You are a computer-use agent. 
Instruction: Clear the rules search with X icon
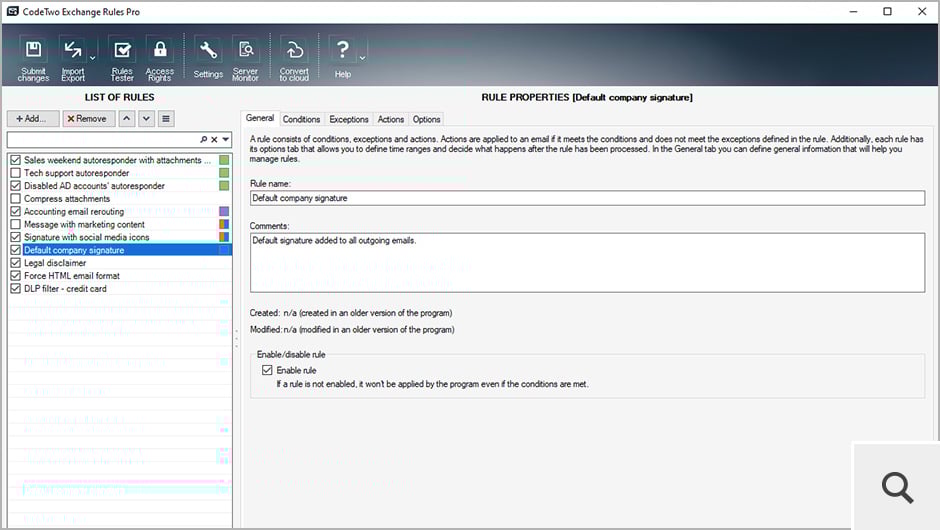click(x=214, y=139)
